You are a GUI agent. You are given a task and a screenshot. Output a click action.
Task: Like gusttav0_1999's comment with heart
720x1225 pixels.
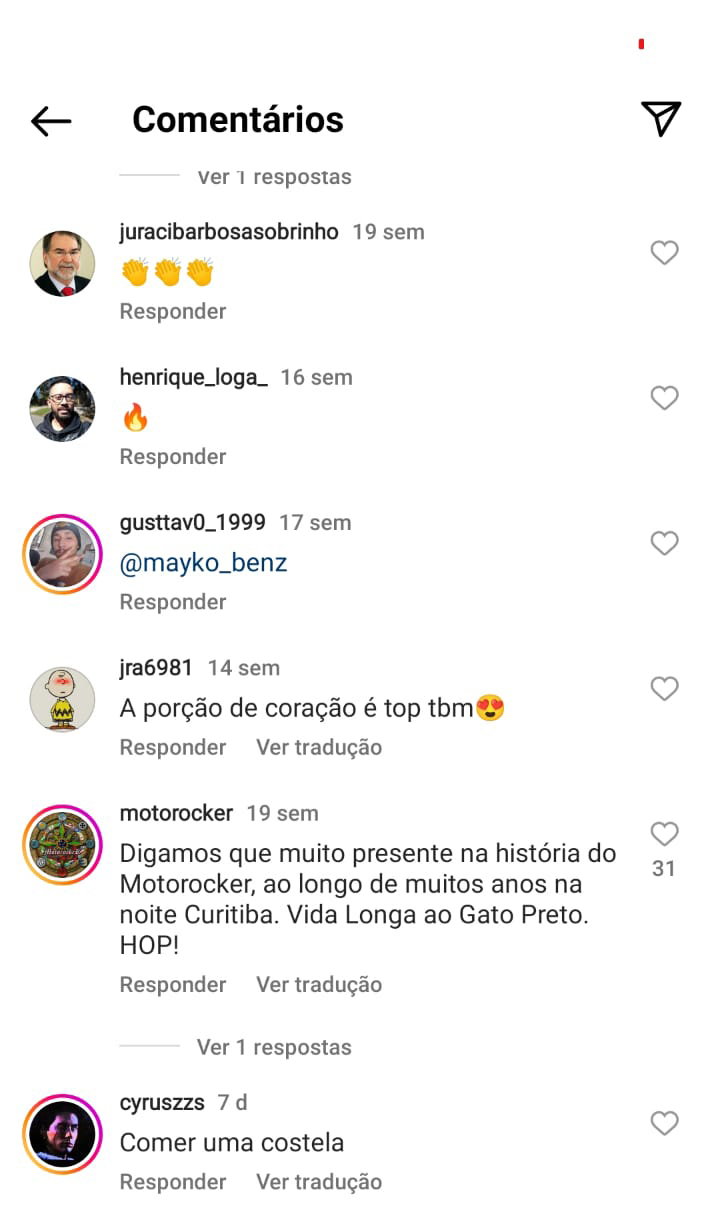tap(665, 543)
